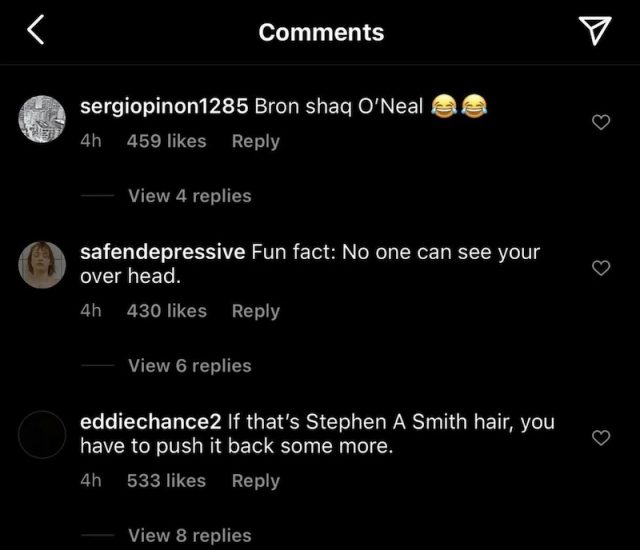Screen dimensions: 640x550
Task: Like sergiopinon1285's comment with the heart
Action: coord(601,122)
